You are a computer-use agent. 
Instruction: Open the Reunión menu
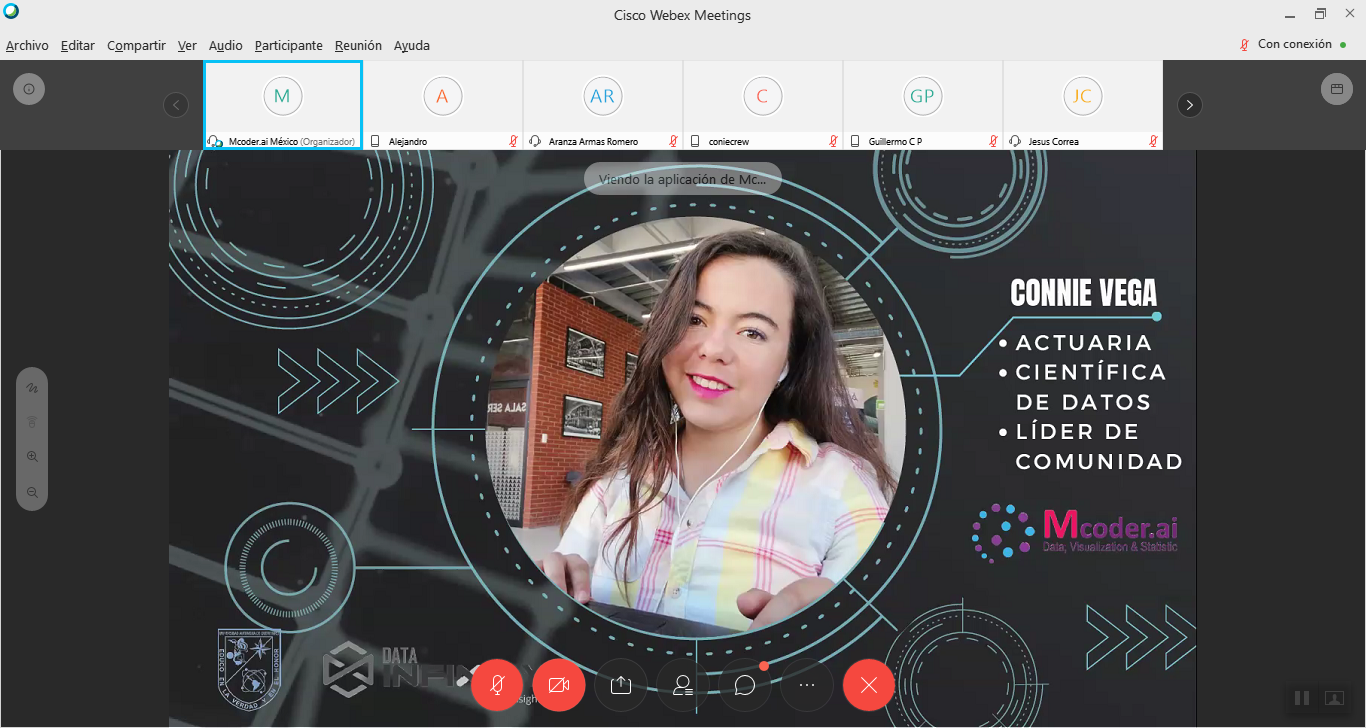(x=358, y=45)
